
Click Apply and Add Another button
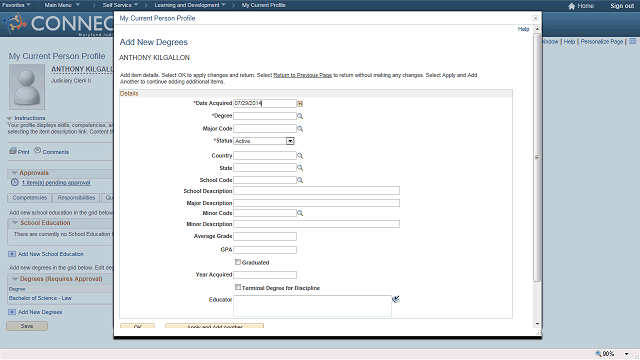coord(214,326)
